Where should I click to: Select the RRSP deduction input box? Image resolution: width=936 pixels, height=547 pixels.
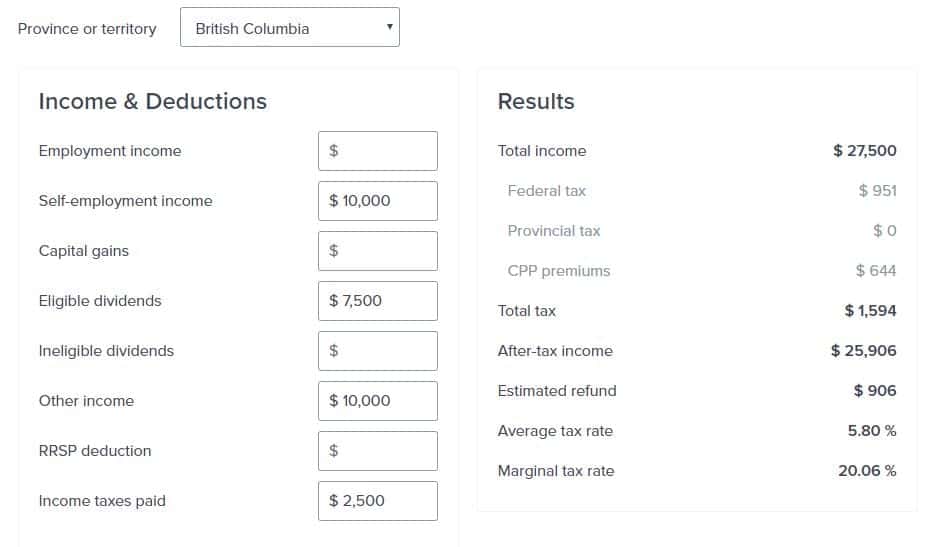pos(377,451)
